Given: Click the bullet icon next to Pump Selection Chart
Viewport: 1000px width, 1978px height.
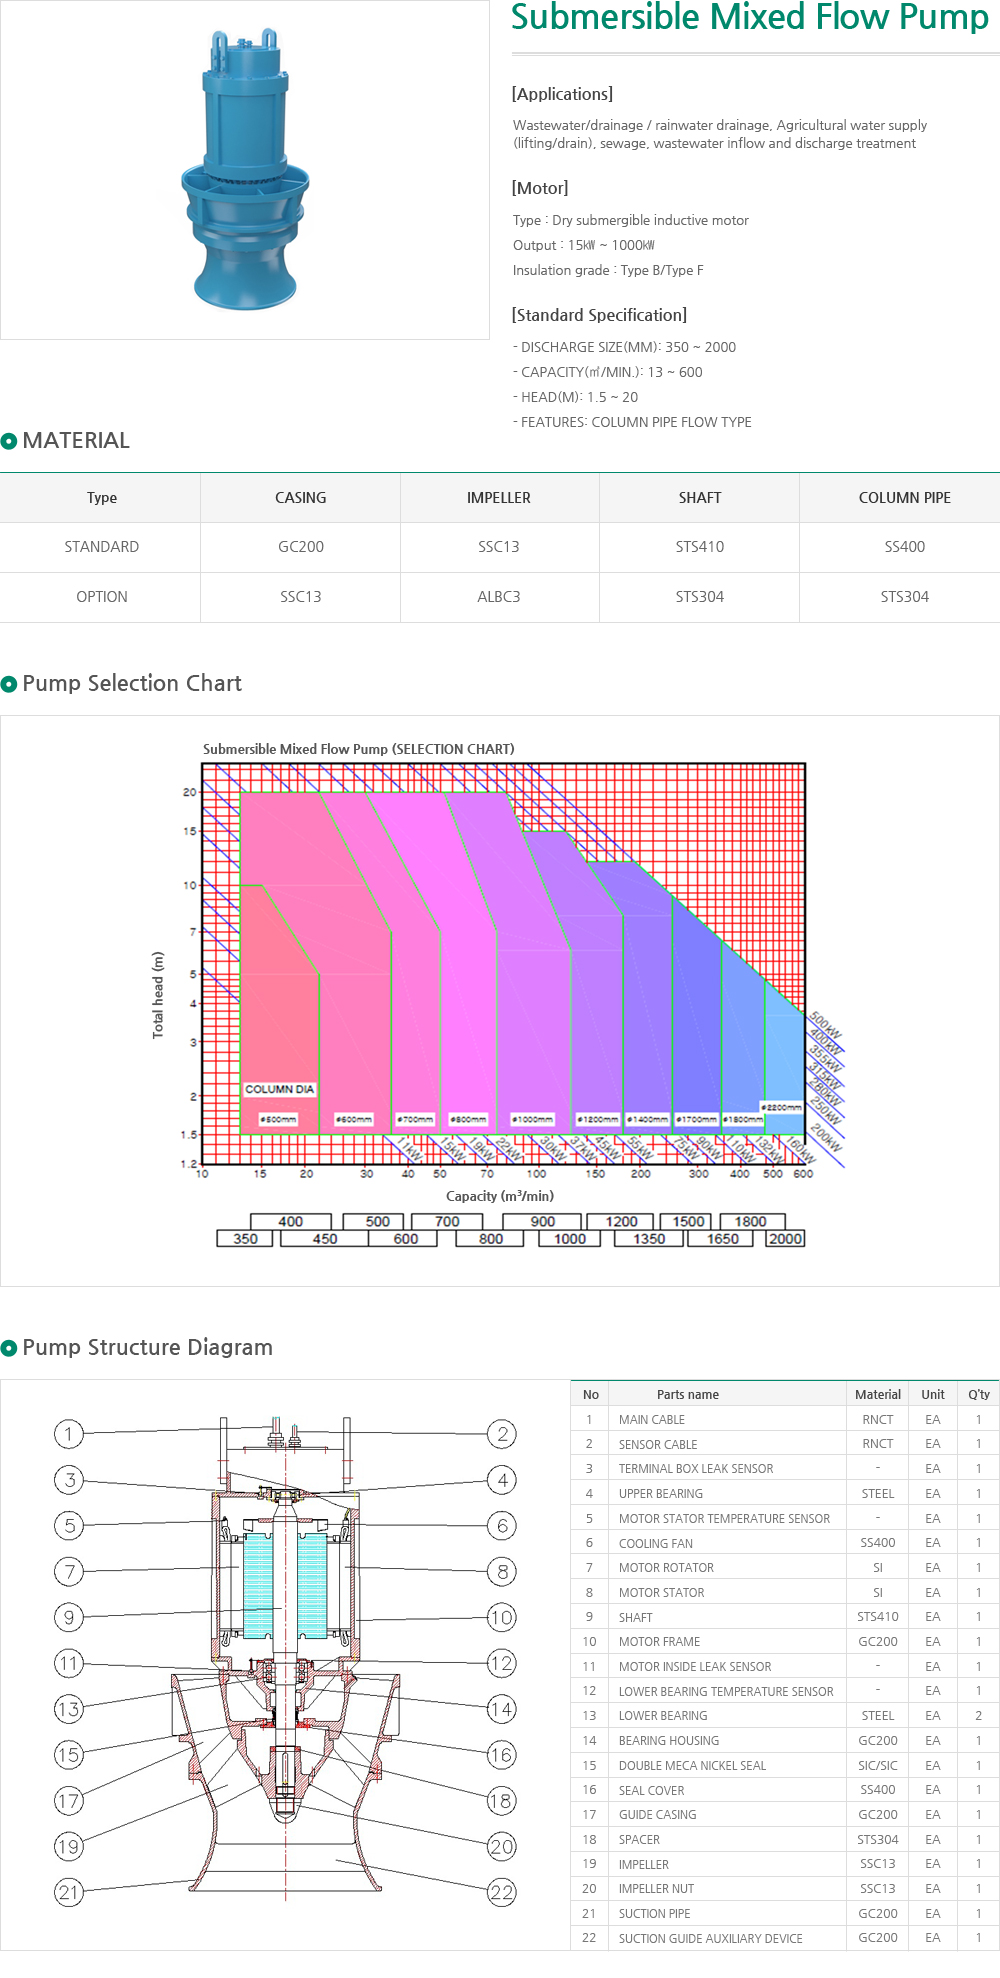Looking at the screenshot, I should point(9,684).
